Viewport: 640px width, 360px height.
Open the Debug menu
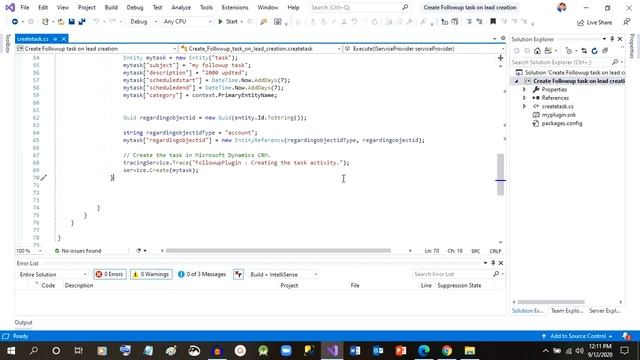(135, 7)
